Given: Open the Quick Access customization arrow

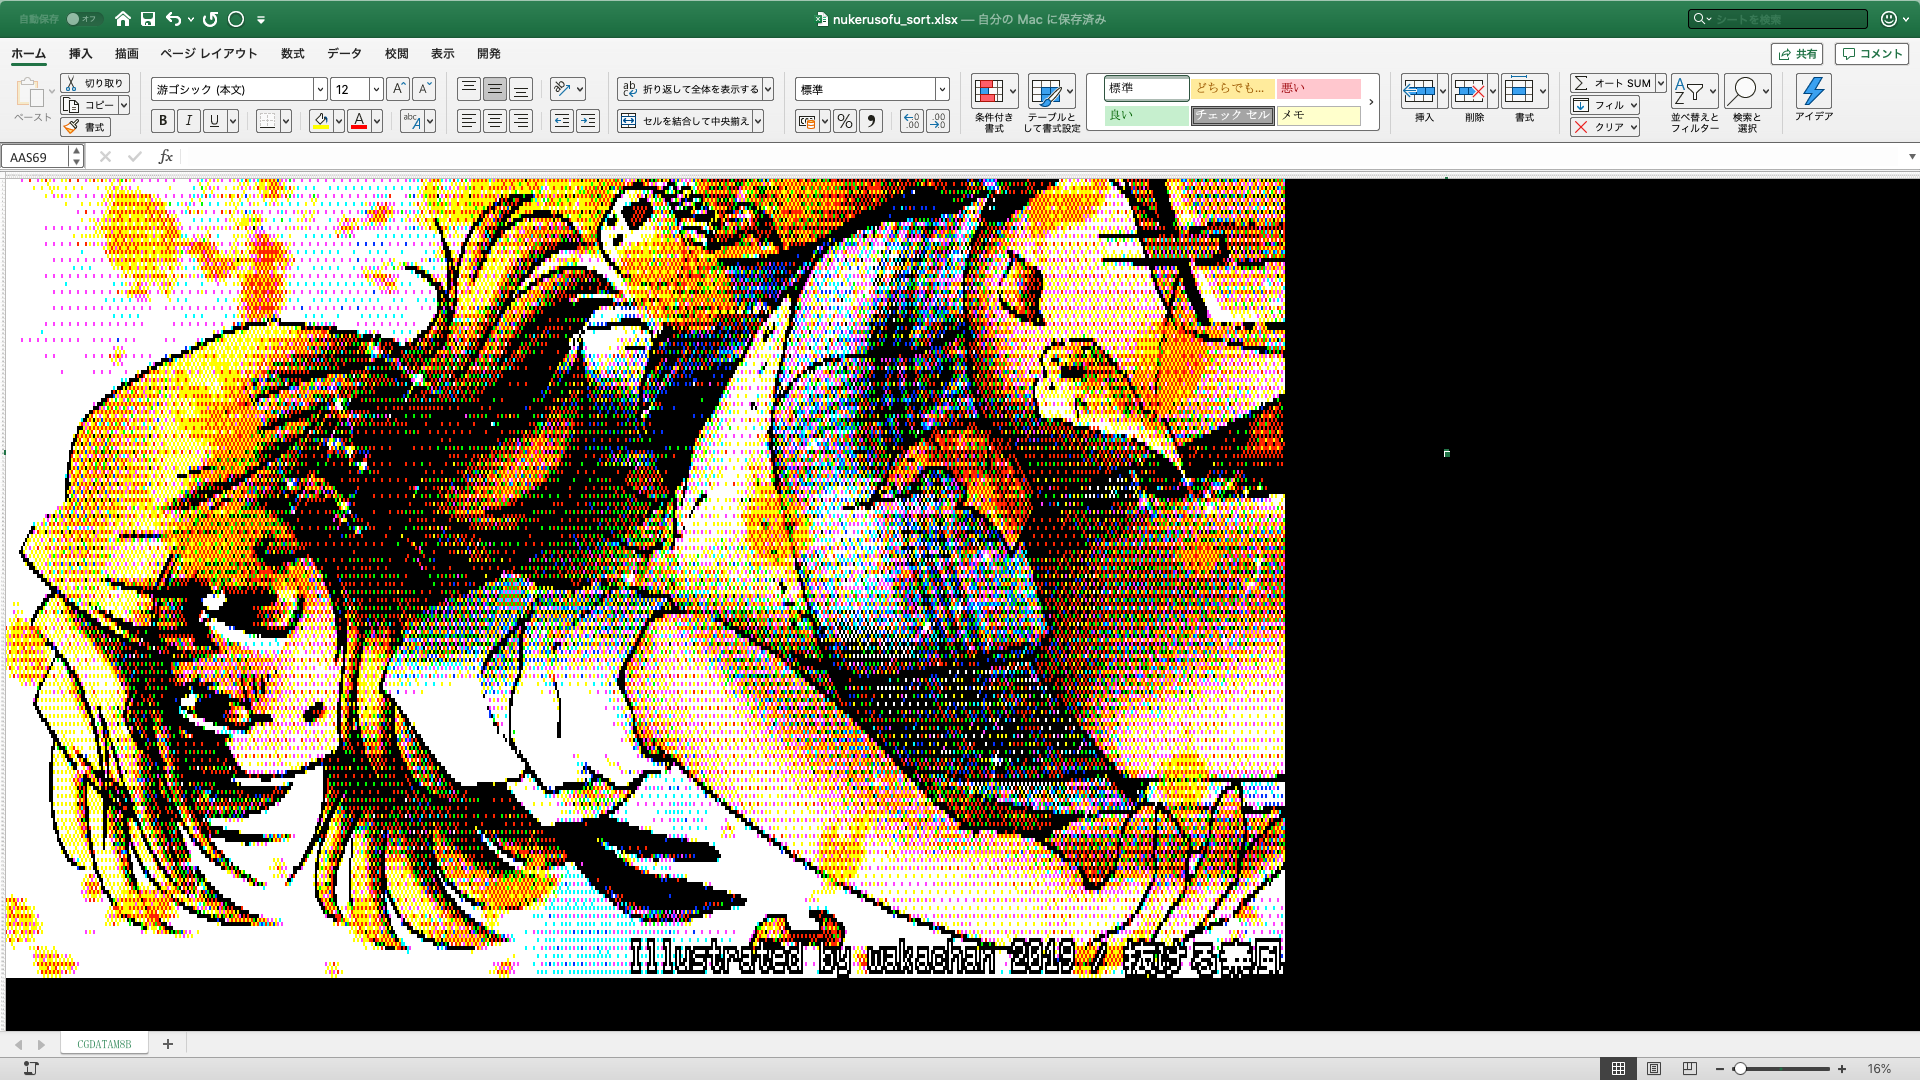Looking at the screenshot, I should (261, 19).
